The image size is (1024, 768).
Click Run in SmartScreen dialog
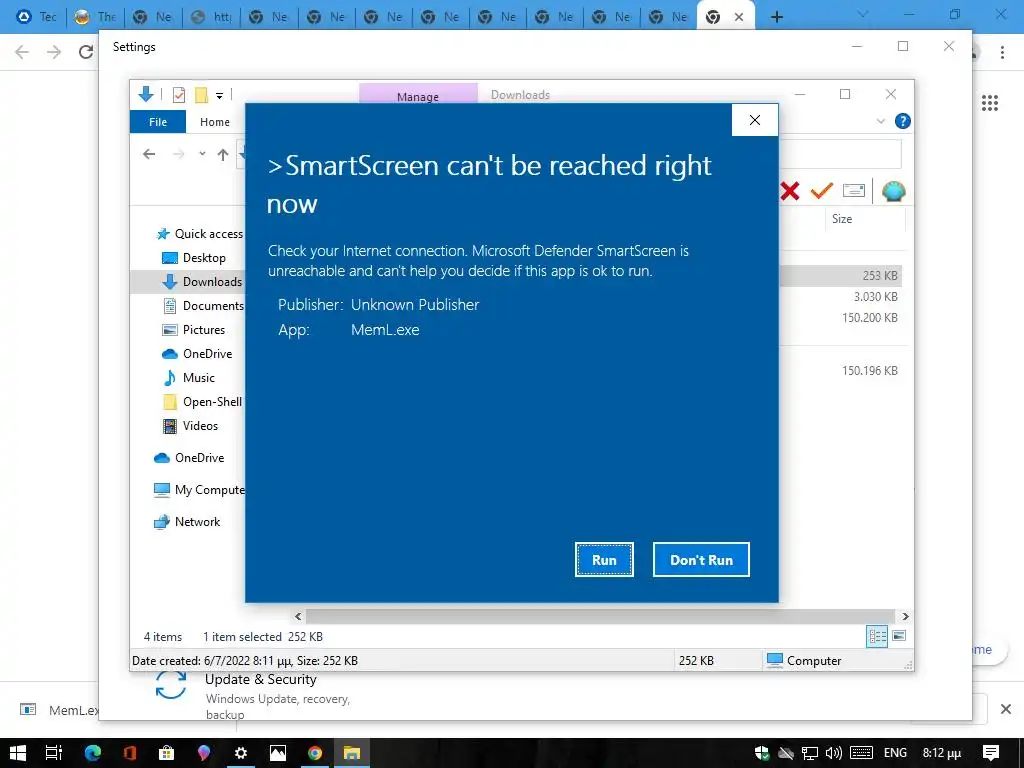tap(604, 560)
